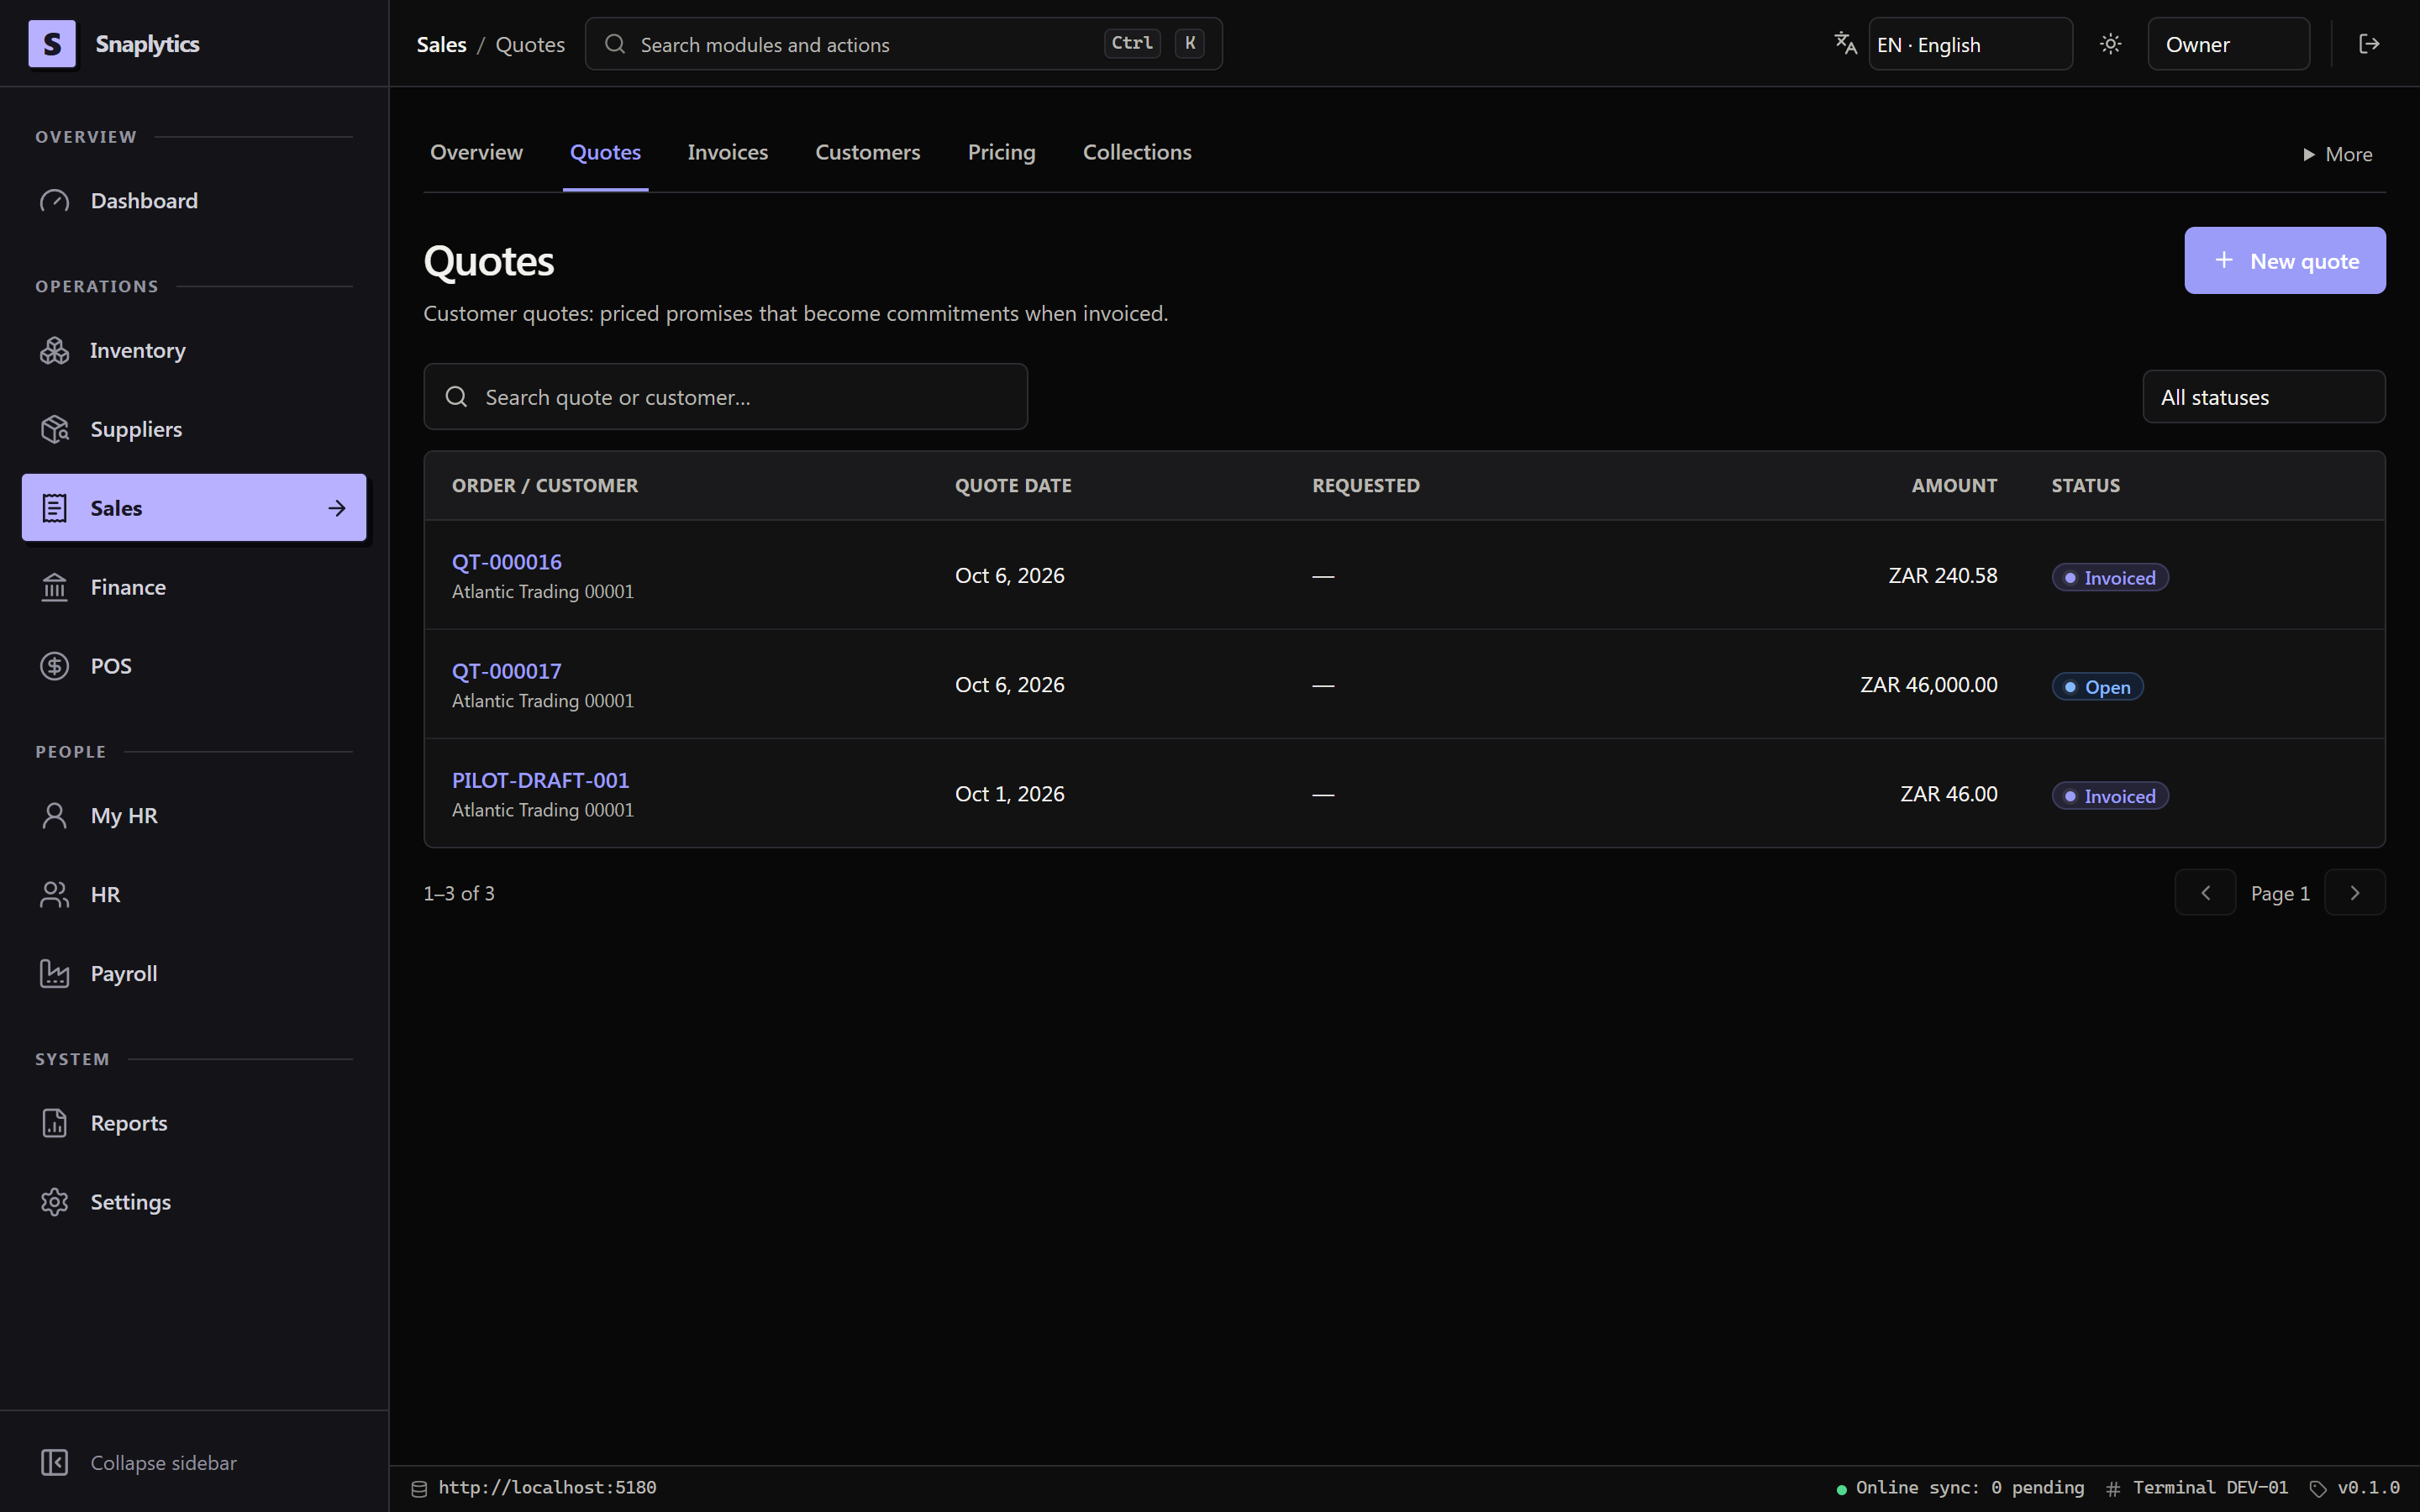The image size is (2420, 1512).
Task: Click the Finance bank icon
Action: pos(55,587)
